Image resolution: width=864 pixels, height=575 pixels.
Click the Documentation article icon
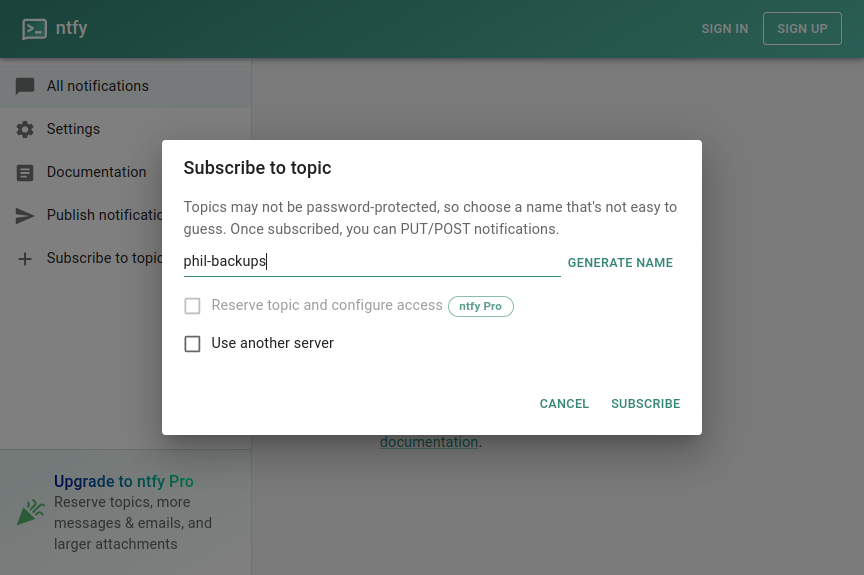coord(26,172)
